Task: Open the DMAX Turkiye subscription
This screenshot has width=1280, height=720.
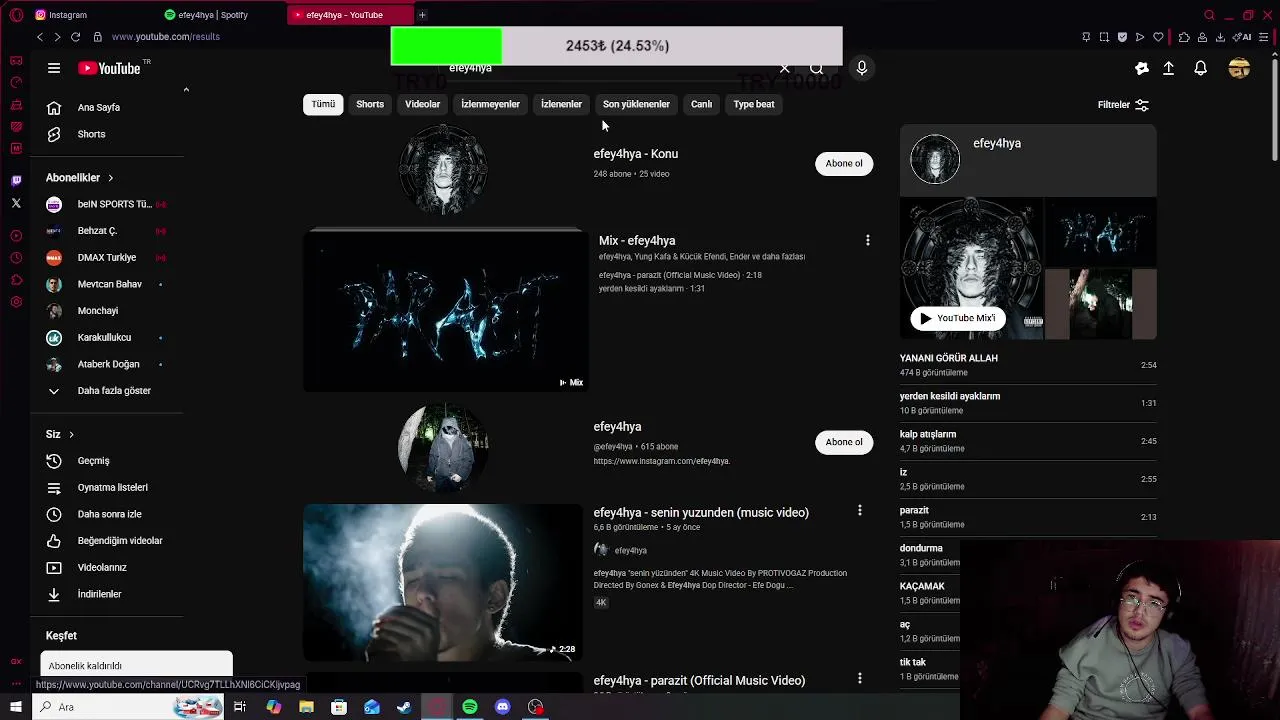Action: point(106,257)
